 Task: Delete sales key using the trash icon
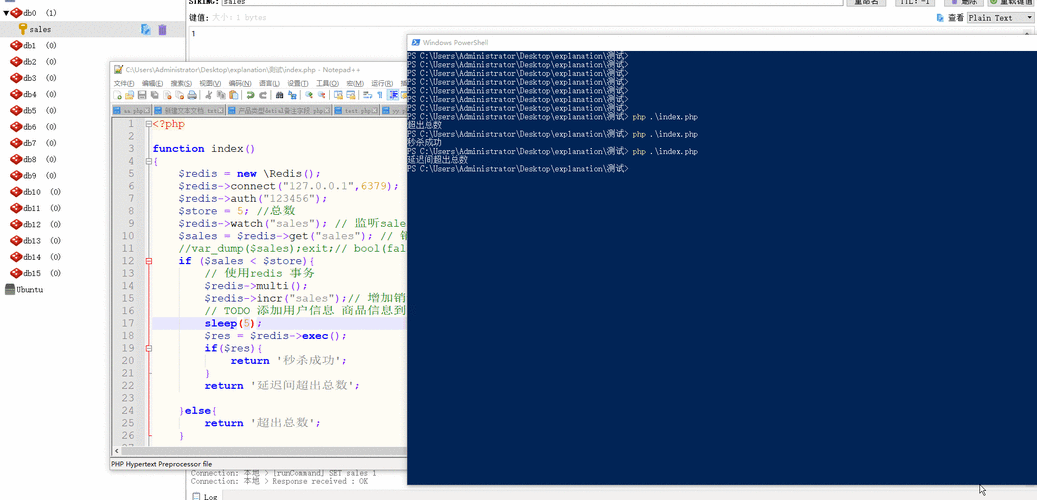(x=162, y=29)
